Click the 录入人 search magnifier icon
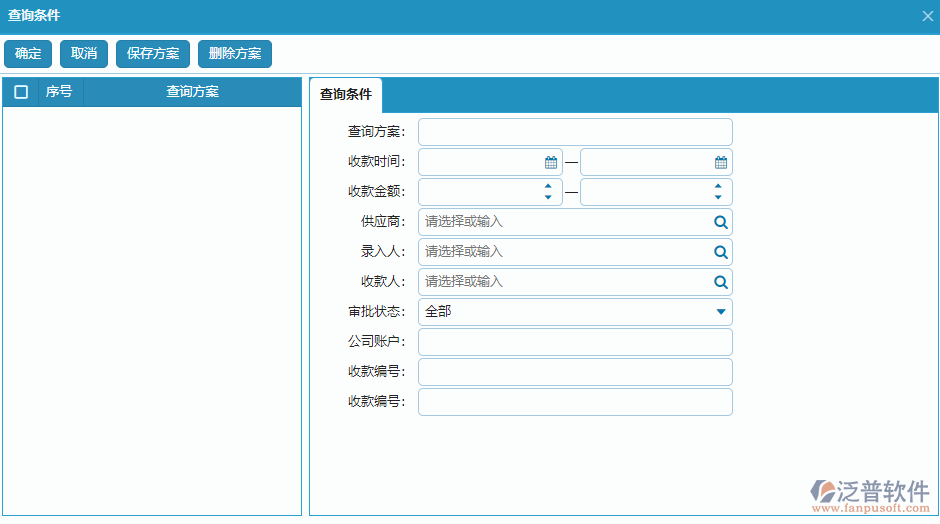 [x=721, y=252]
